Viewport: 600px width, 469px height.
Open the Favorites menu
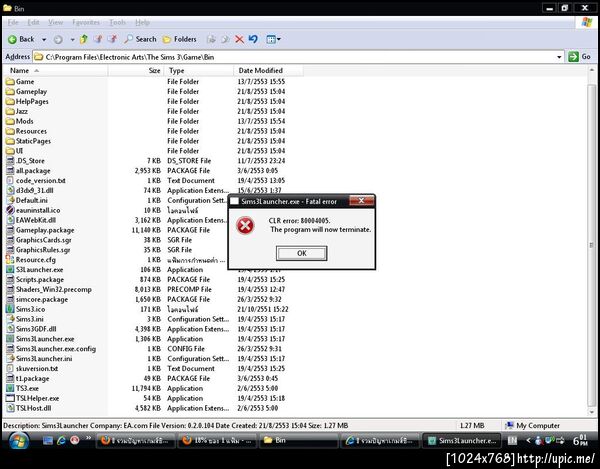tap(86, 22)
